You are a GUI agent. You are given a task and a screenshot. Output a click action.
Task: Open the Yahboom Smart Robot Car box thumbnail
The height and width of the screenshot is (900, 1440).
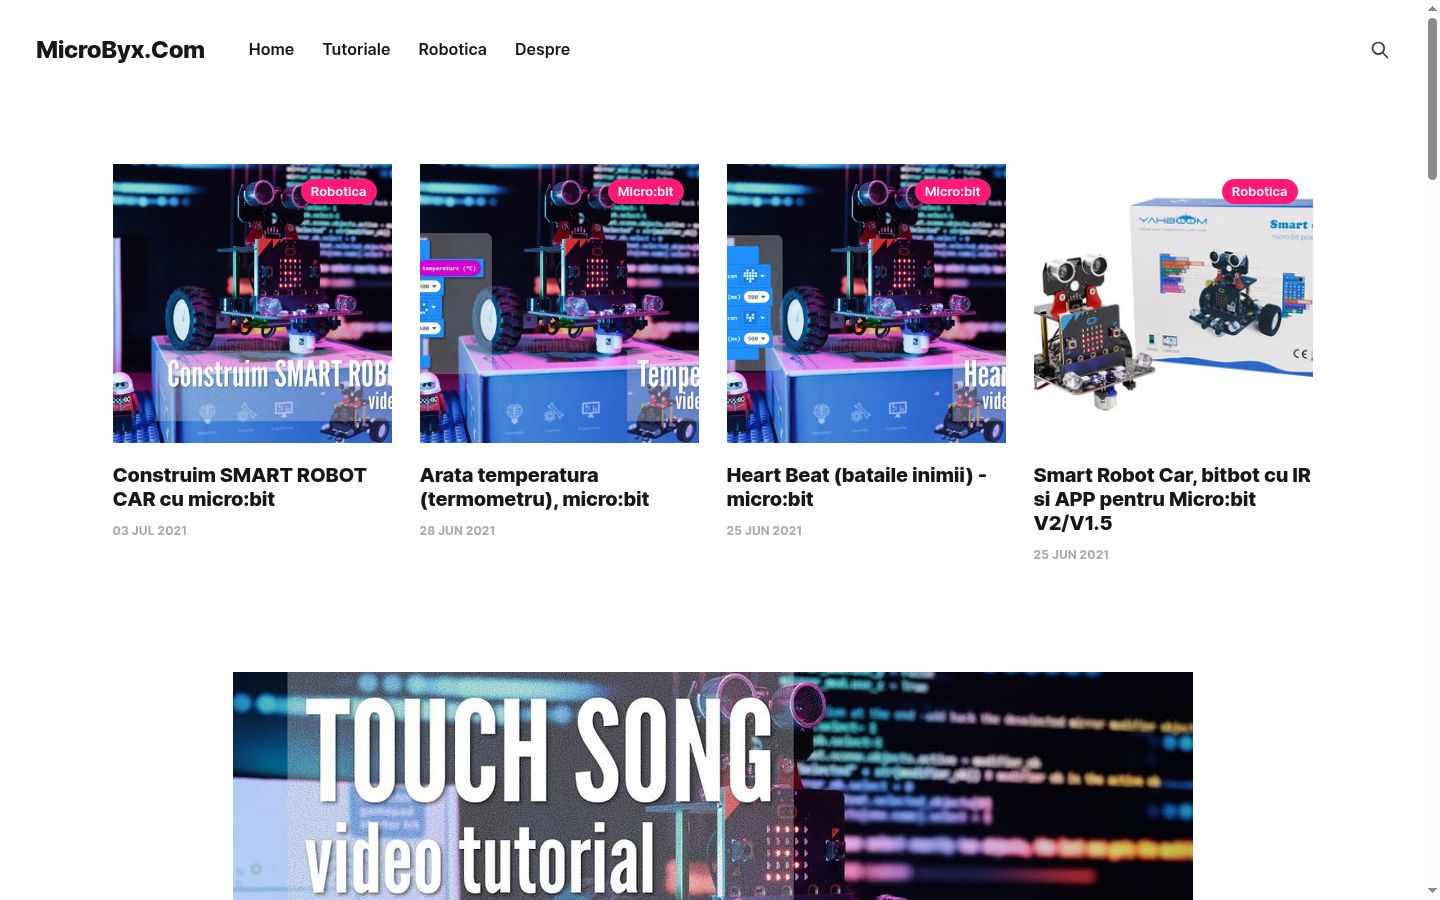click(x=1173, y=304)
